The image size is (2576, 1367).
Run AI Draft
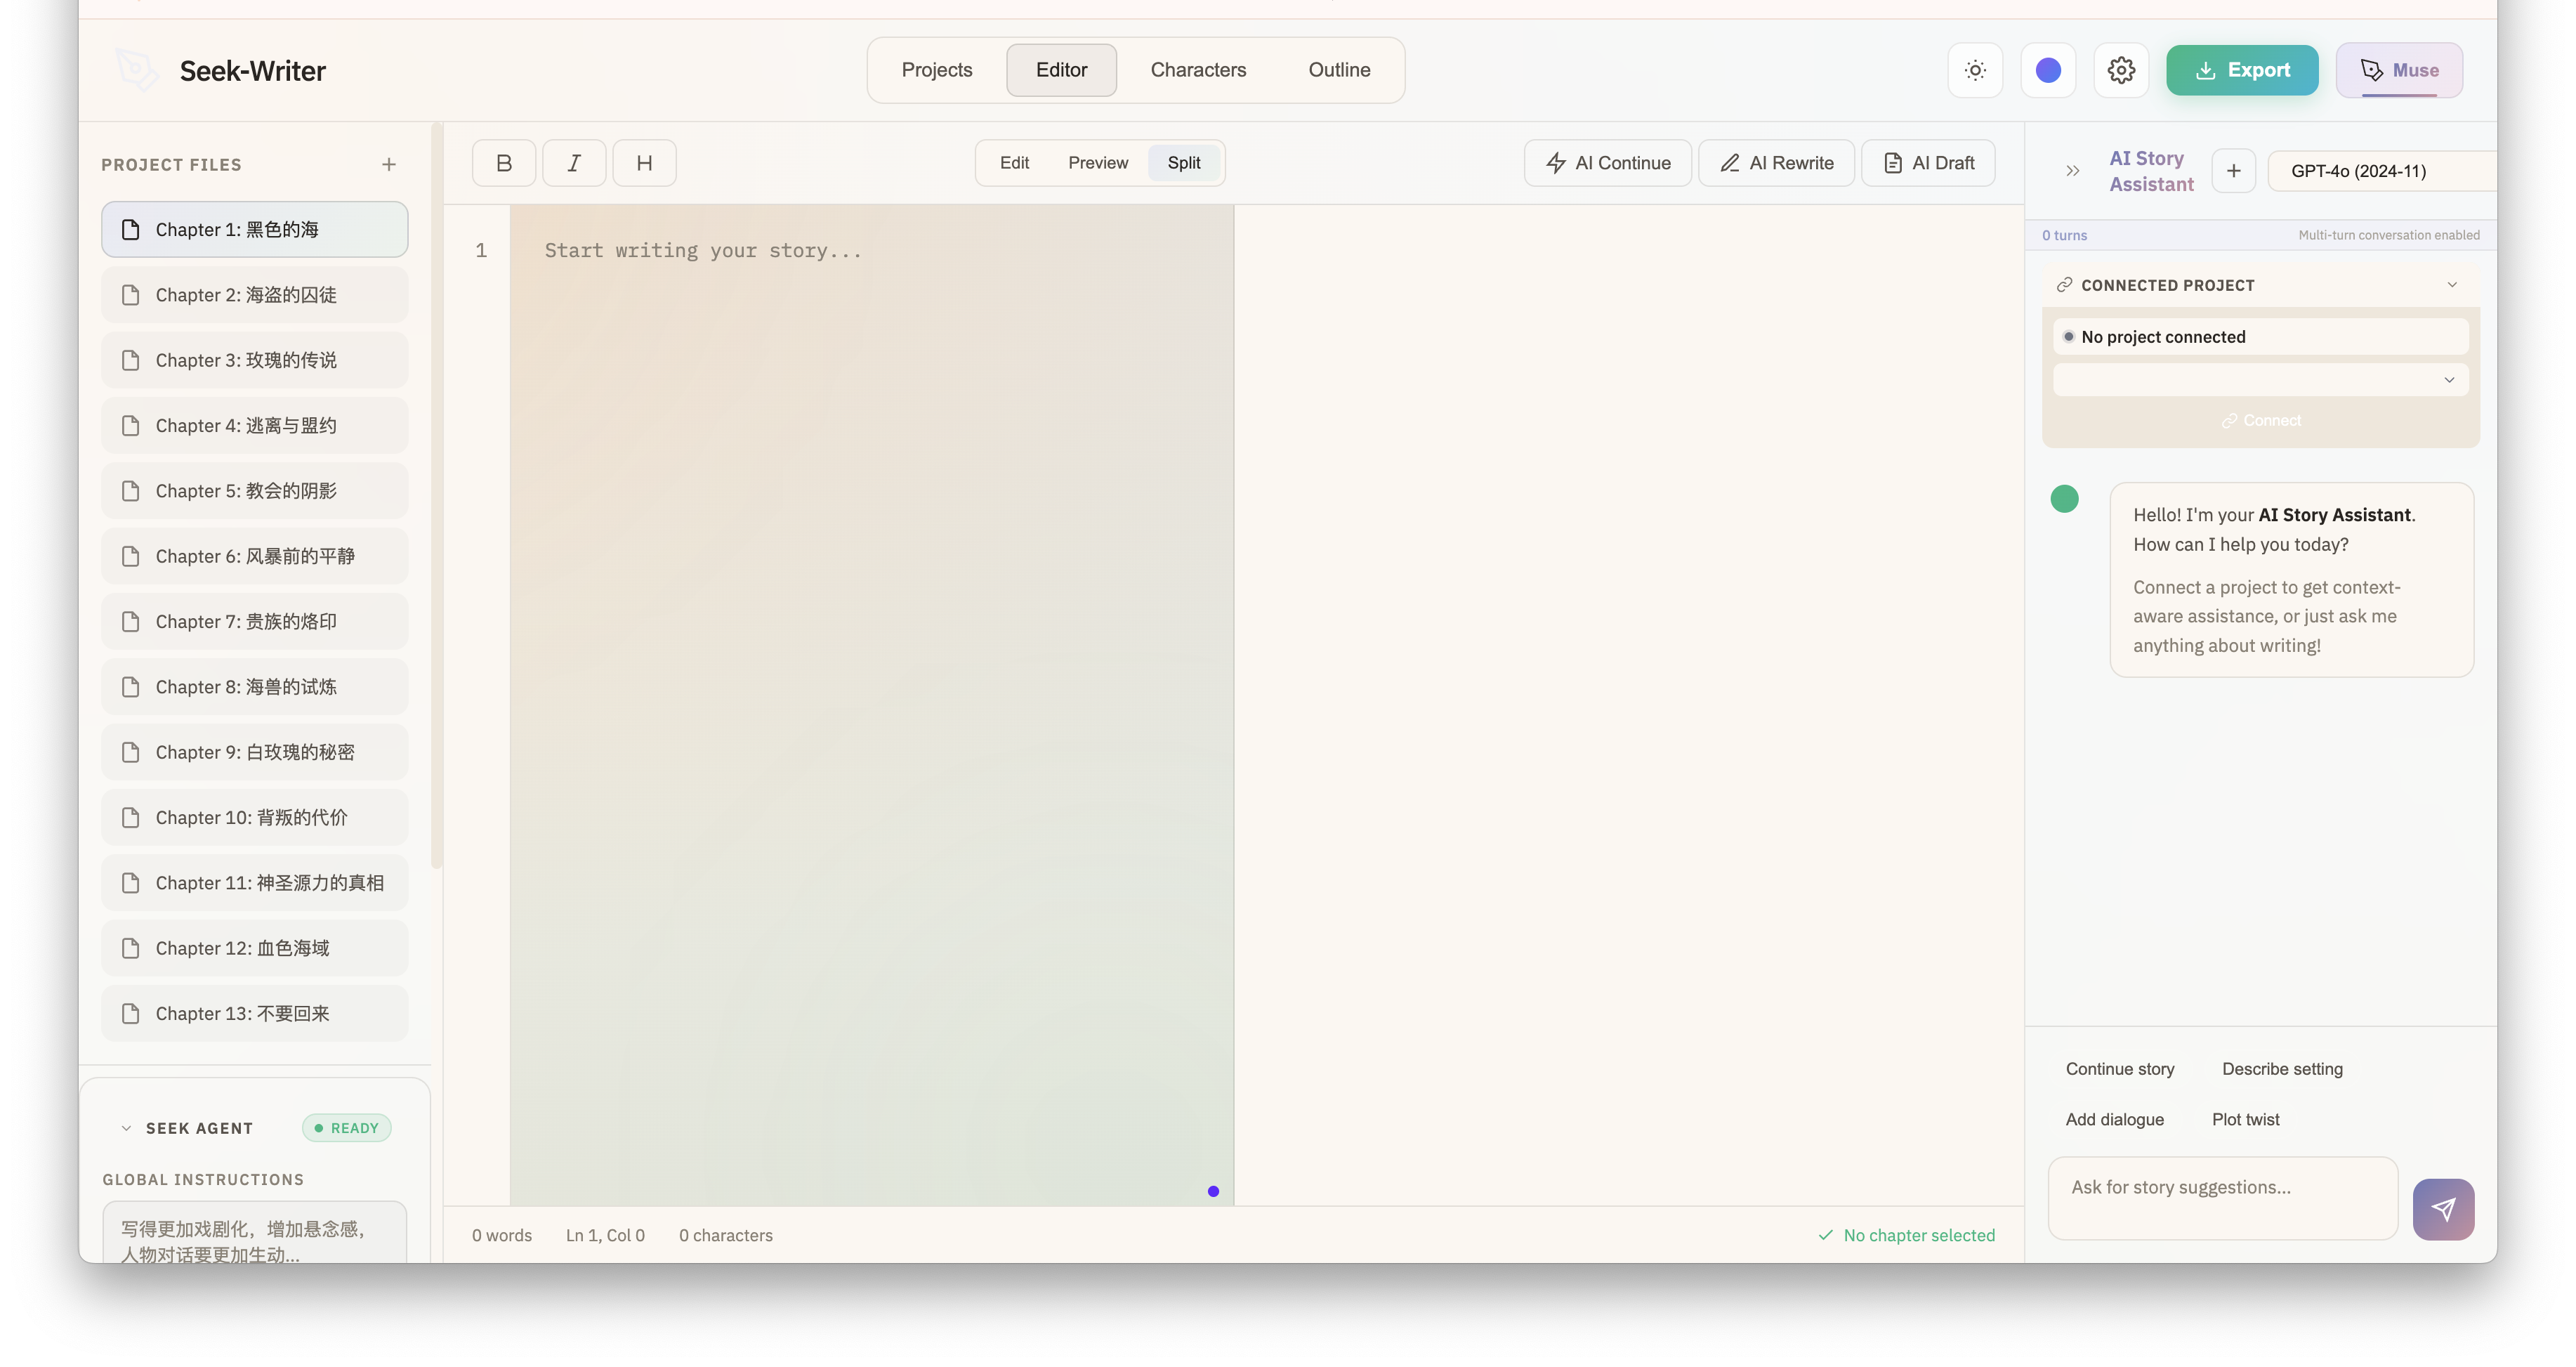tap(1928, 163)
